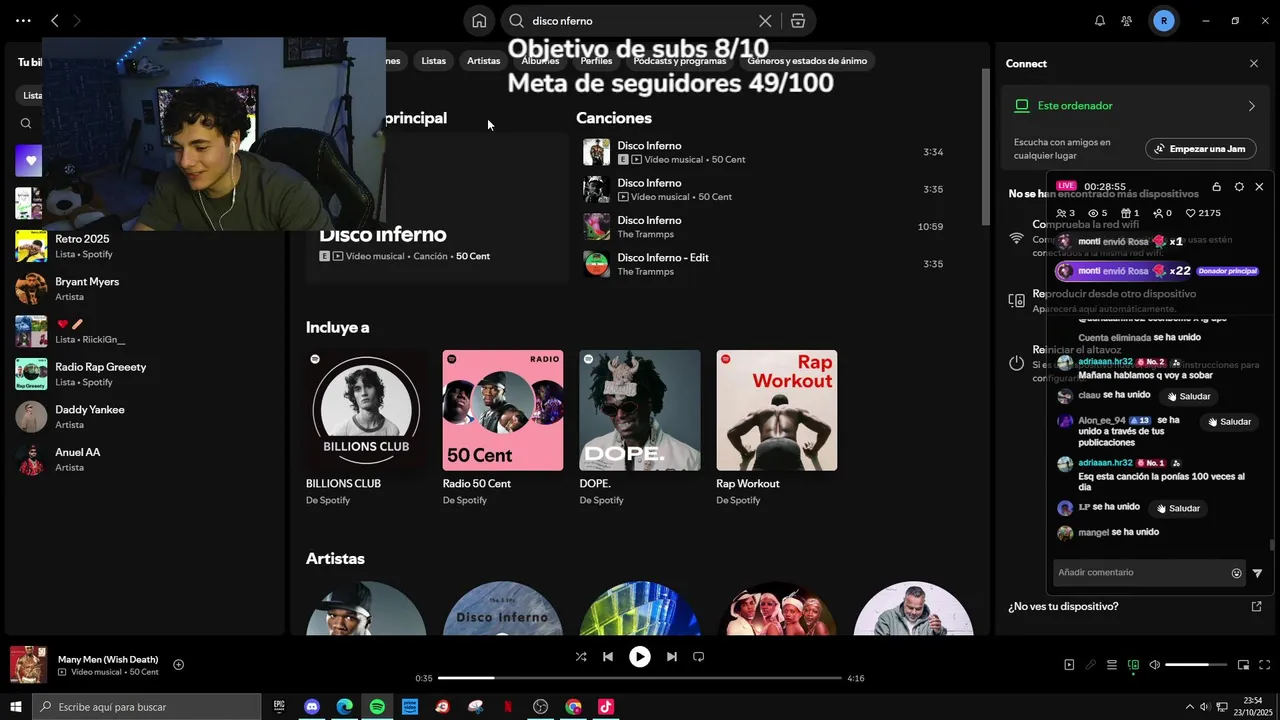This screenshot has height=720, width=1280.
Task: Seek within the song progress bar
Action: tap(640, 678)
